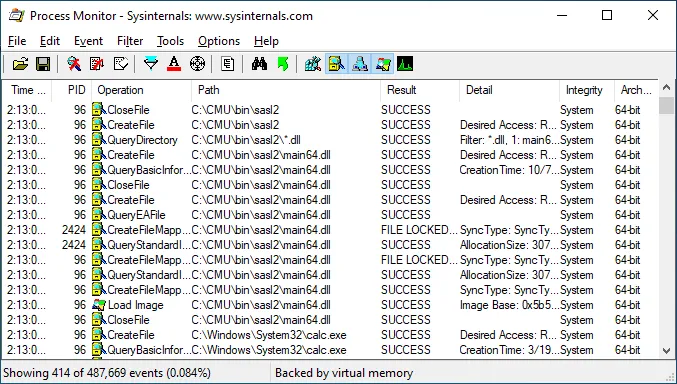This screenshot has width=677, height=384.
Task: Click the Save floppy disk icon
Action: [43, 64]
